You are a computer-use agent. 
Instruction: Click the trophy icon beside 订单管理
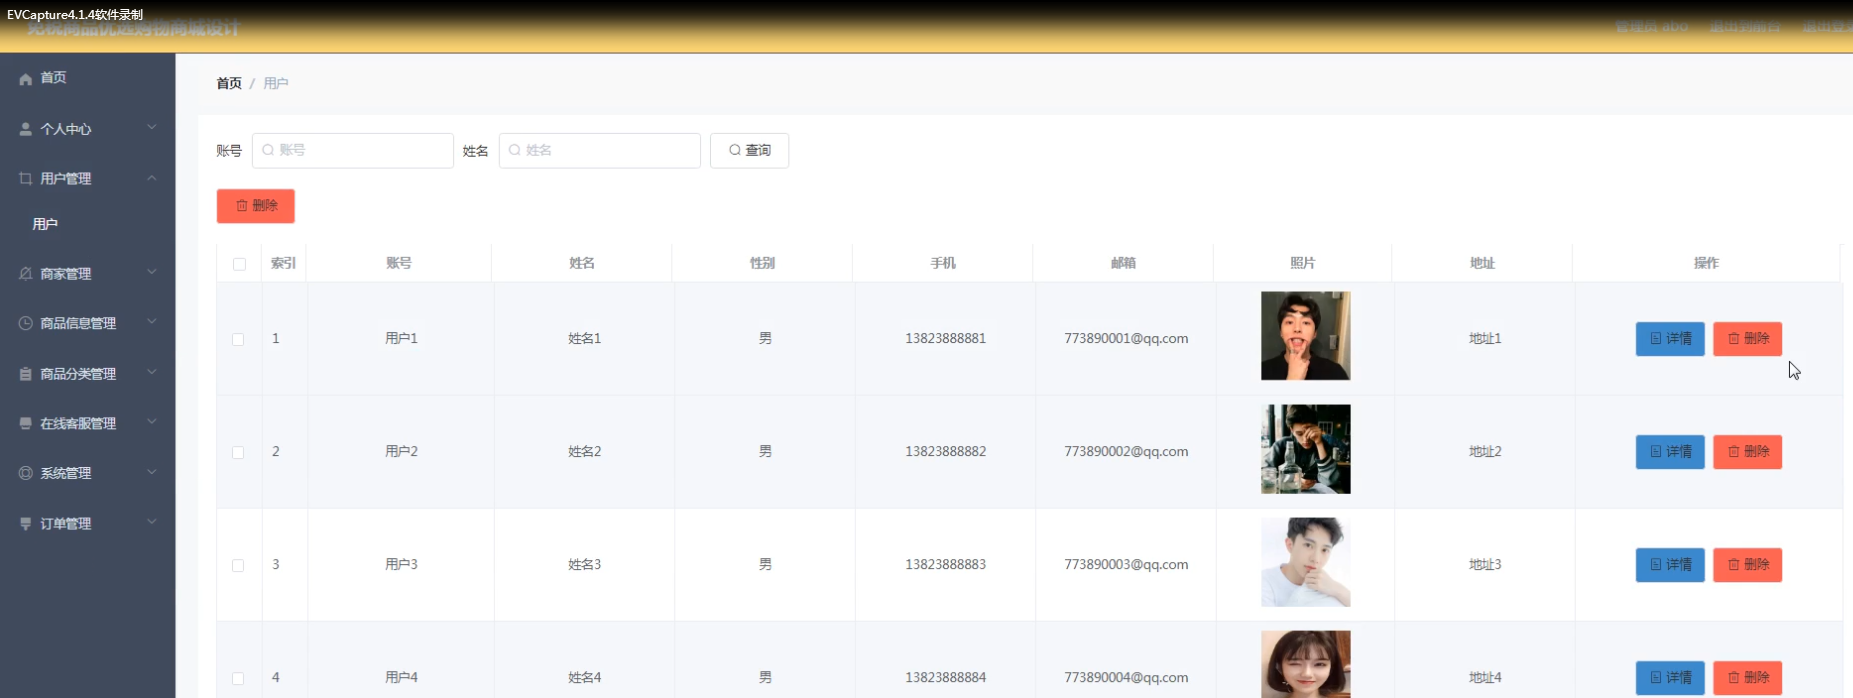[x=26, y=523]
